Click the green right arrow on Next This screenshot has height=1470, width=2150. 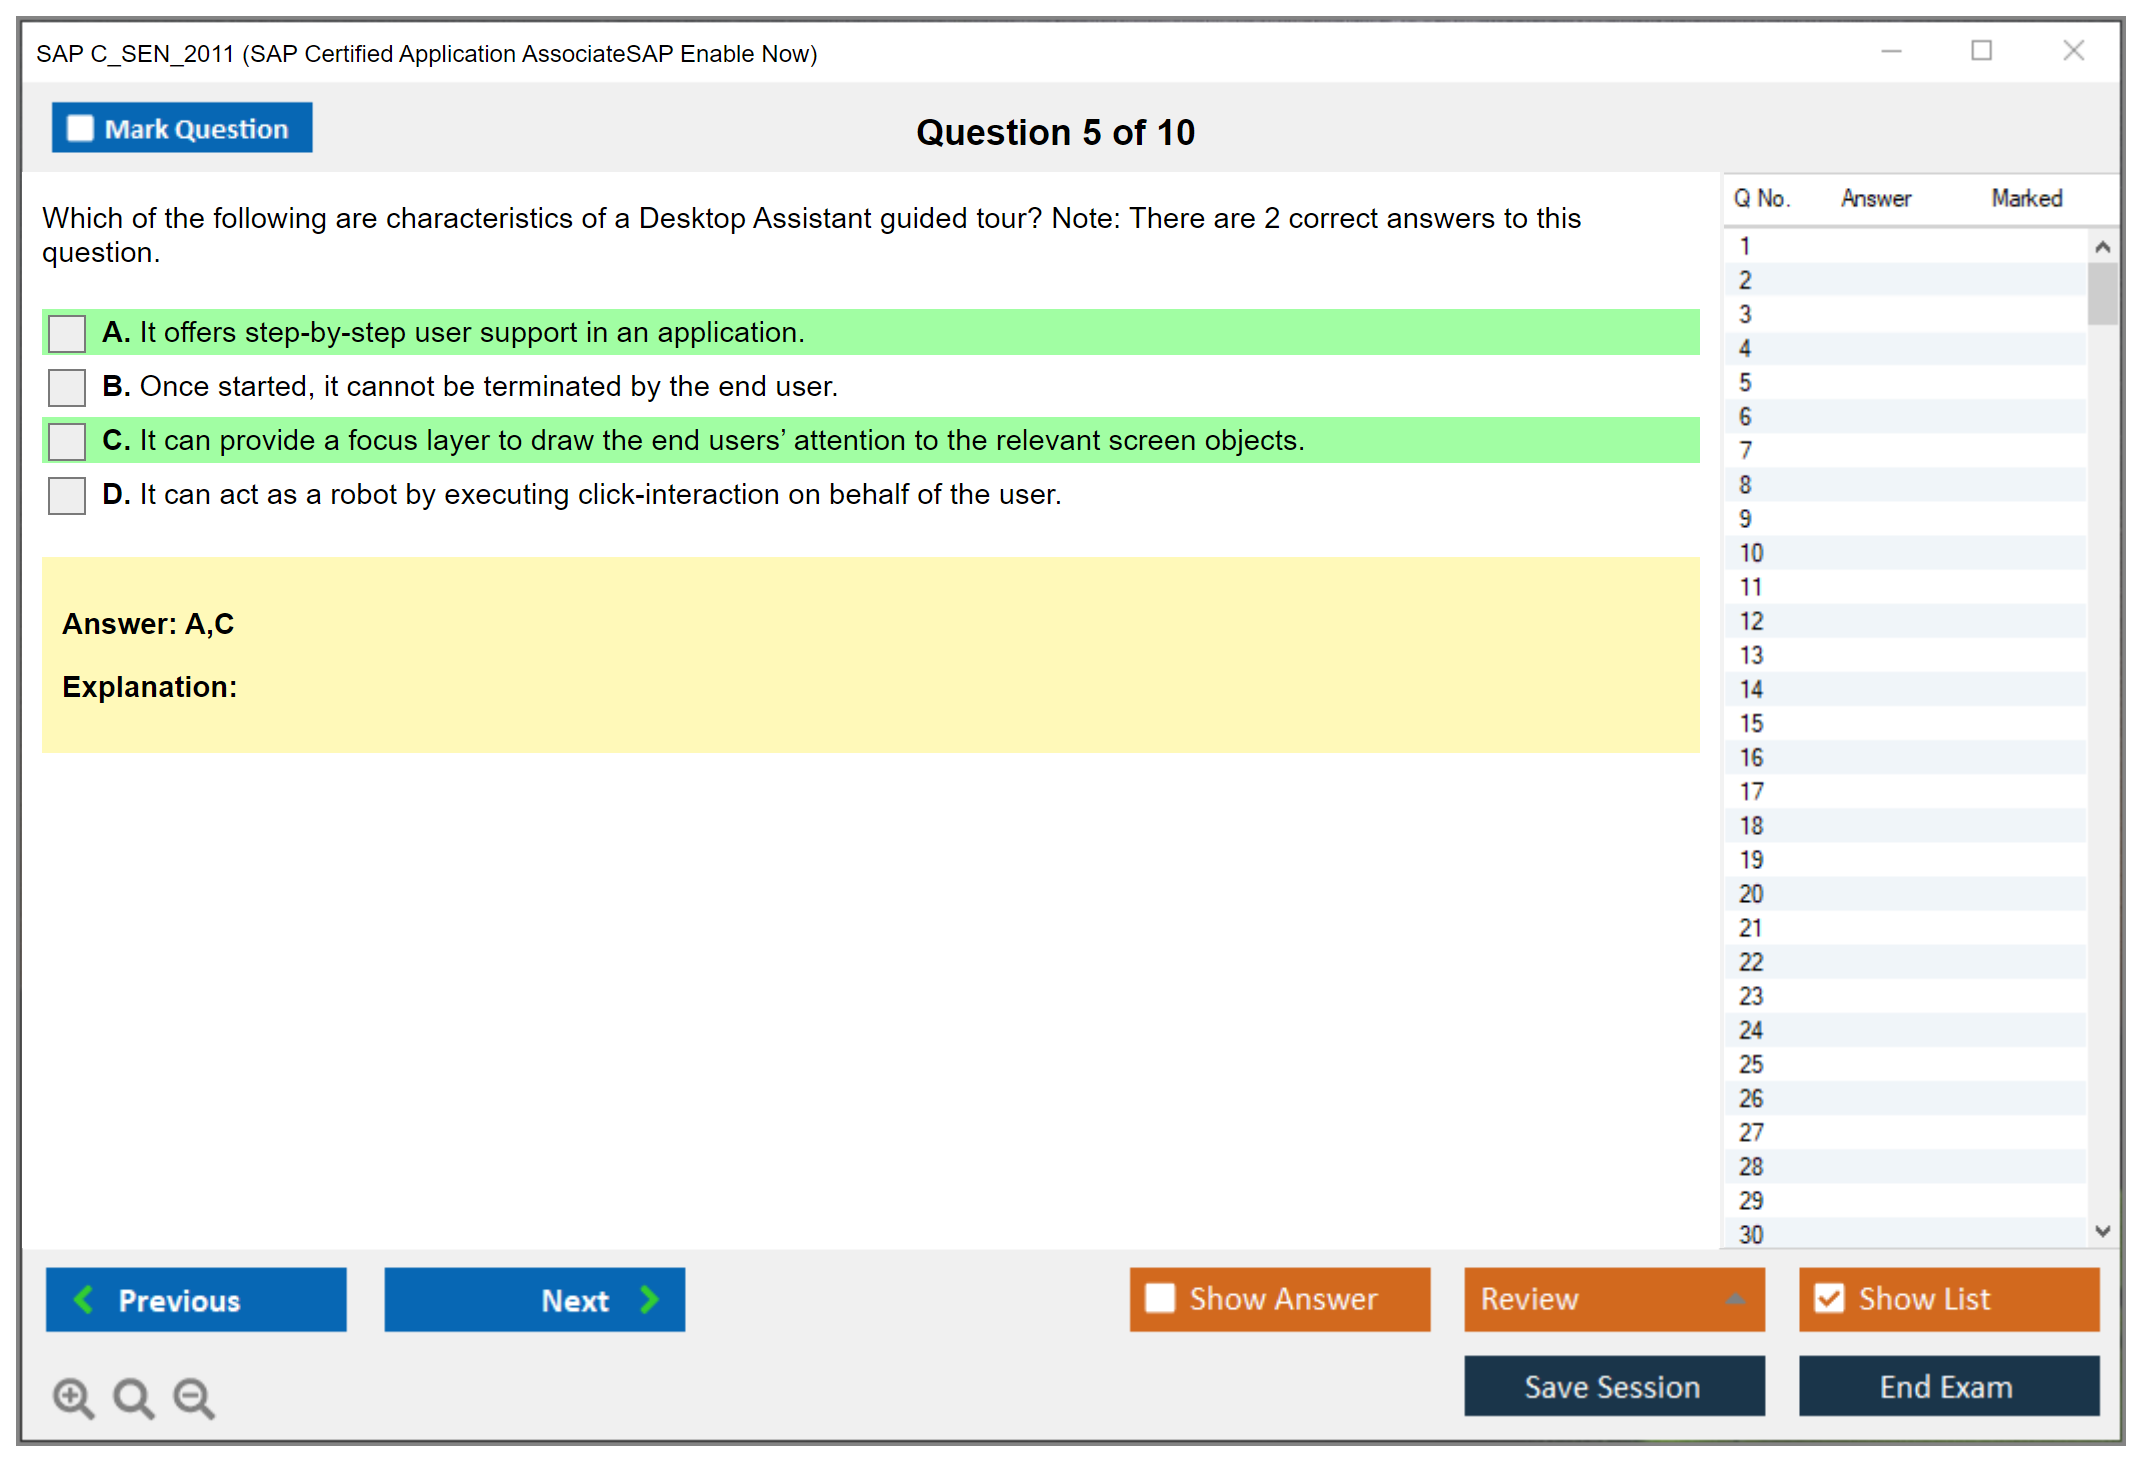649,1299
